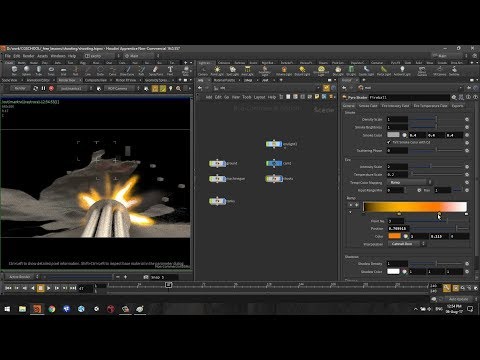Click the Render button in Render View
The height and width of the screenshot is (360, 480).
pos(20,88)
